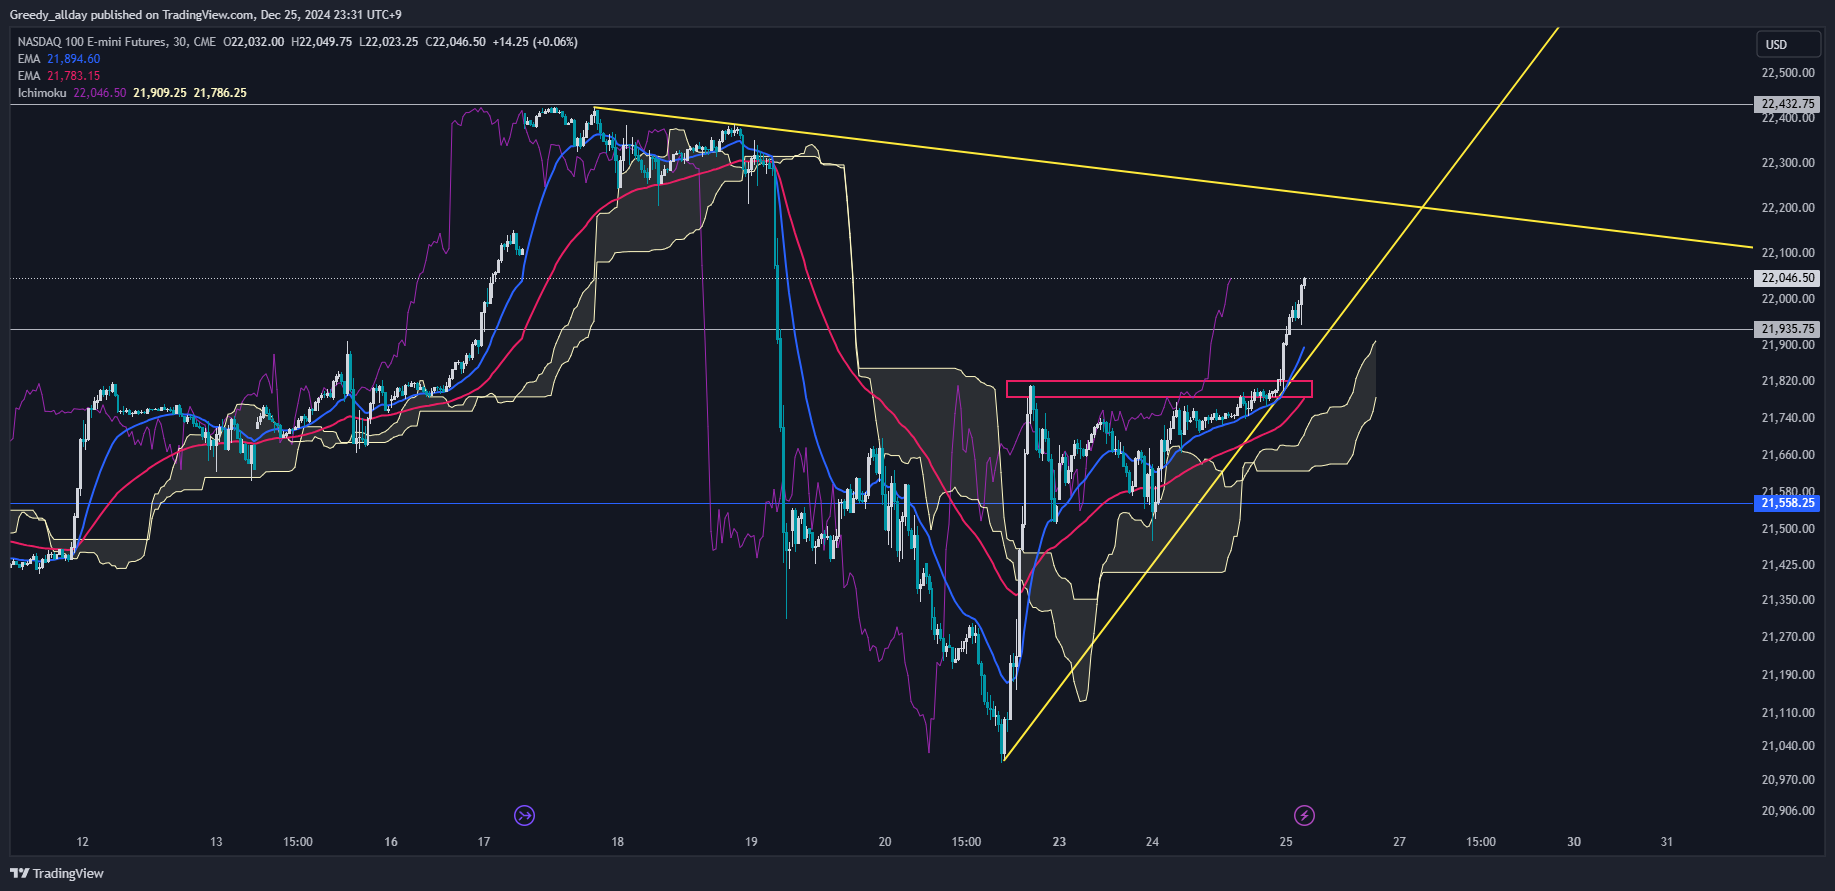
Task: Click the 21,350.00 price axis label
Action: point(1788,600)
